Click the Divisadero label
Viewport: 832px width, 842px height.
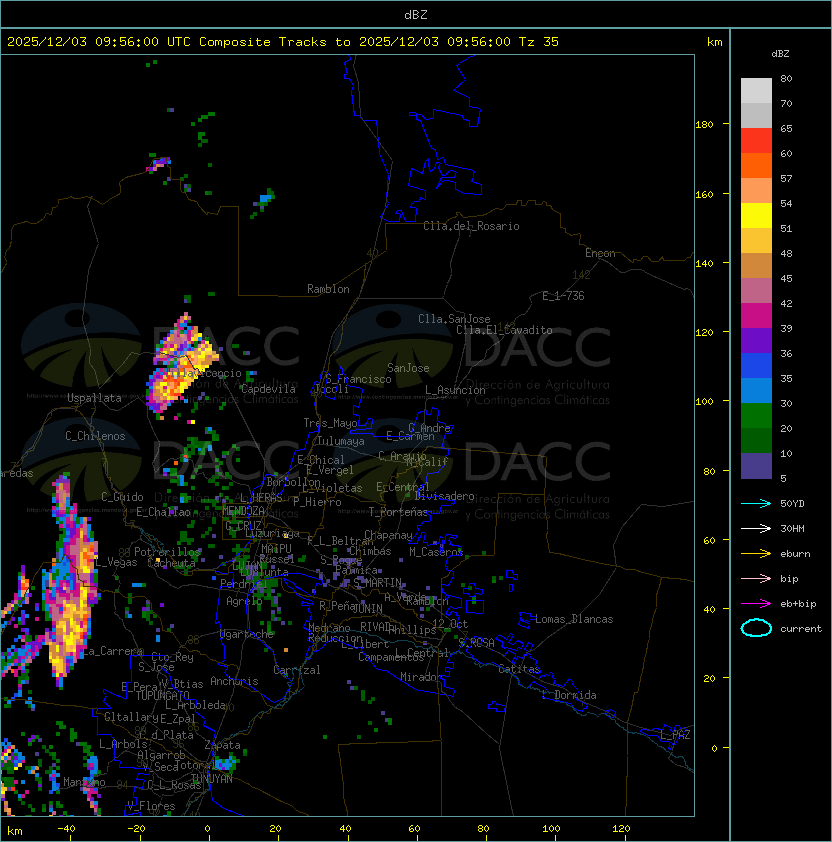444,496
